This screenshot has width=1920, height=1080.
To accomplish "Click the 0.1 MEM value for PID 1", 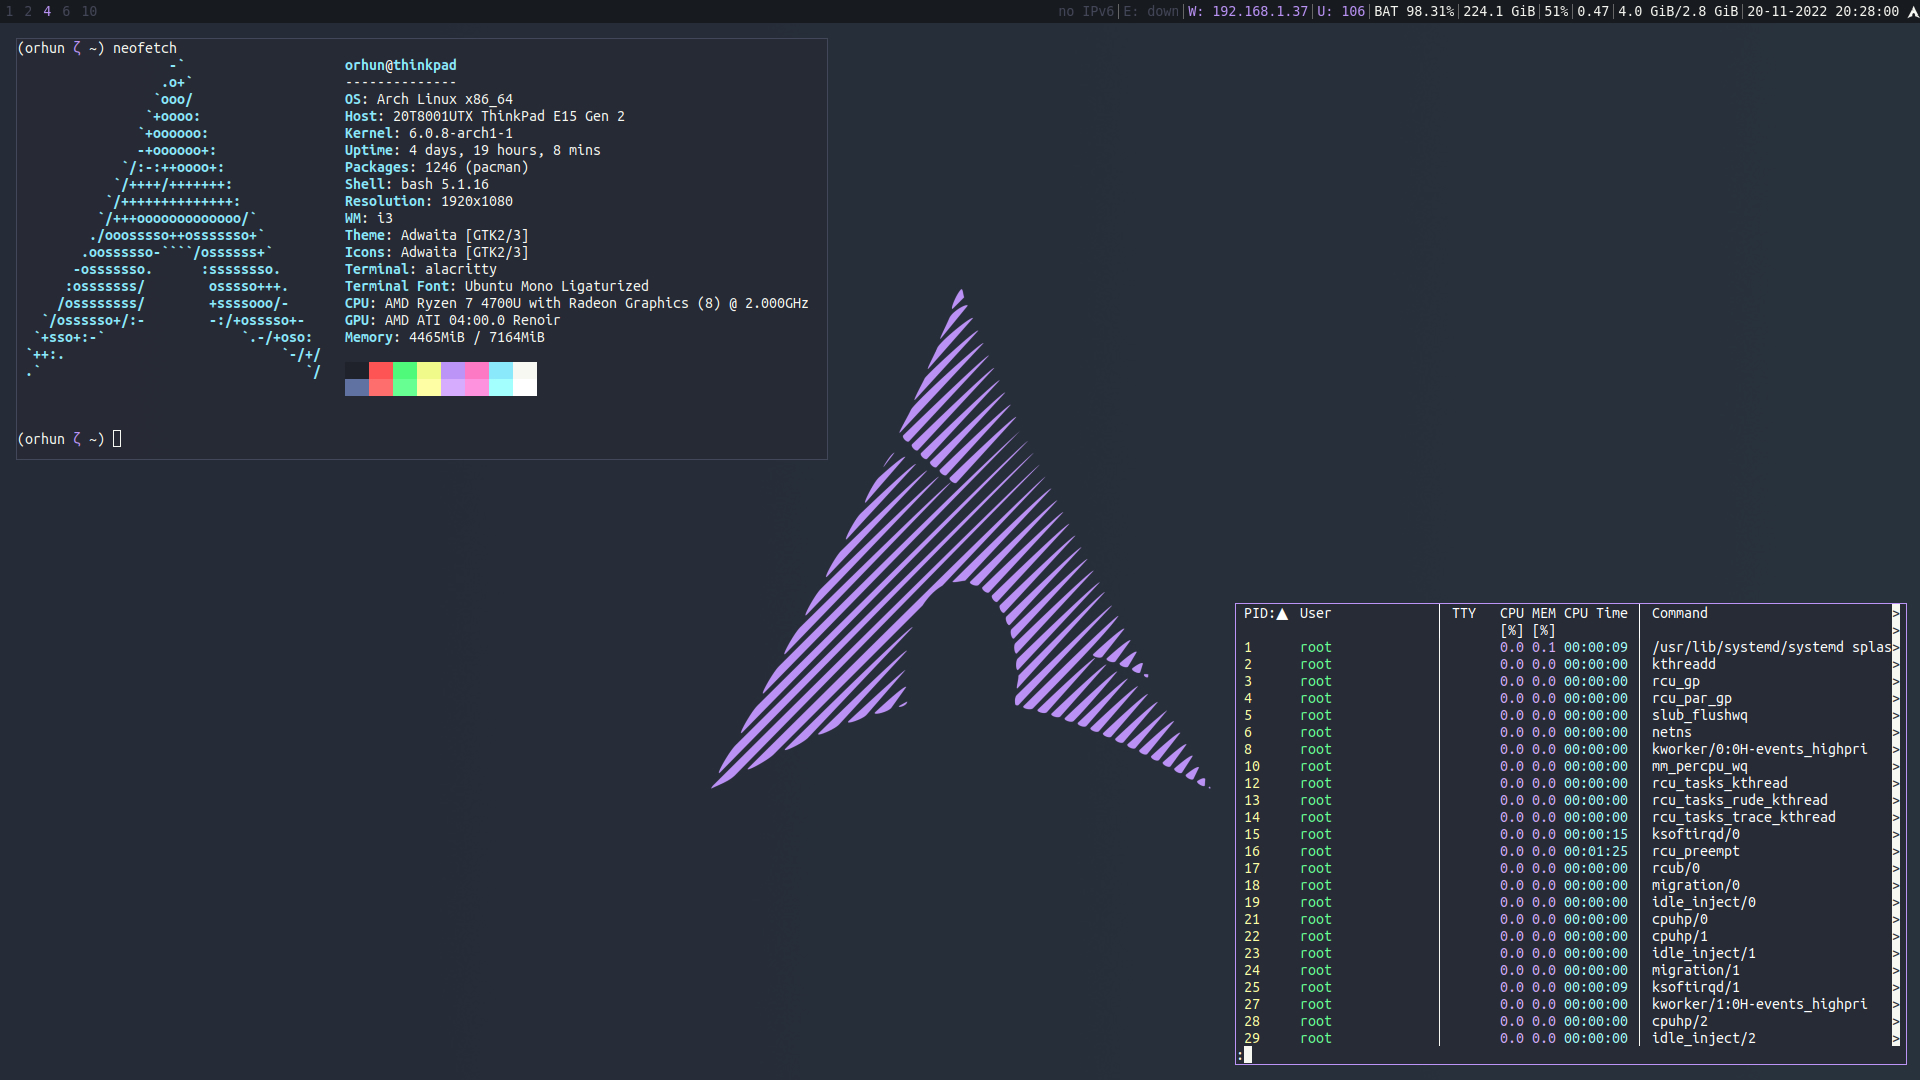I will pyautogui.click(x=1544, y=648).
